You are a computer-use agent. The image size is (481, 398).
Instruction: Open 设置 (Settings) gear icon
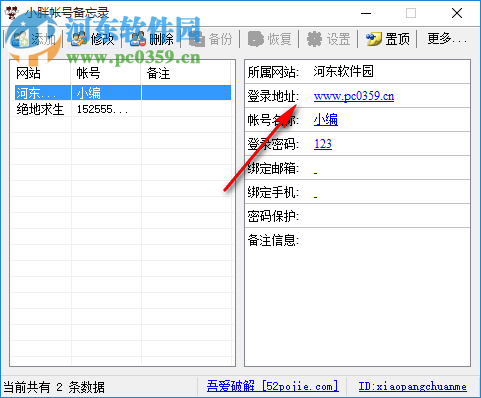click(x=314, y=39)
